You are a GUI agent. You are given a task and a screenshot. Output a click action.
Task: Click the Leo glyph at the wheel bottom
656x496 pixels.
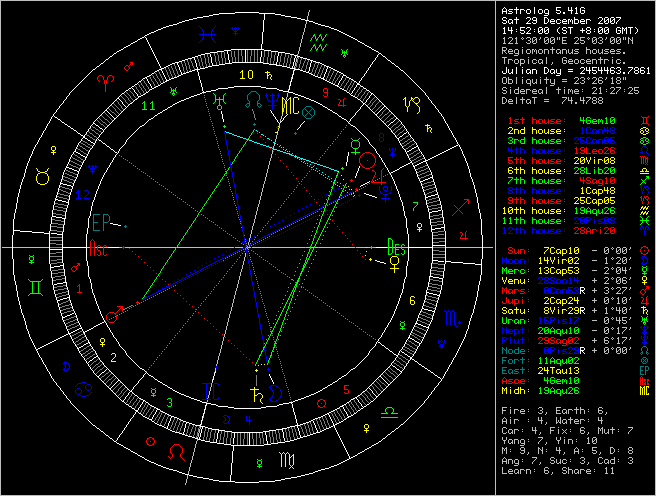point(176,451)
